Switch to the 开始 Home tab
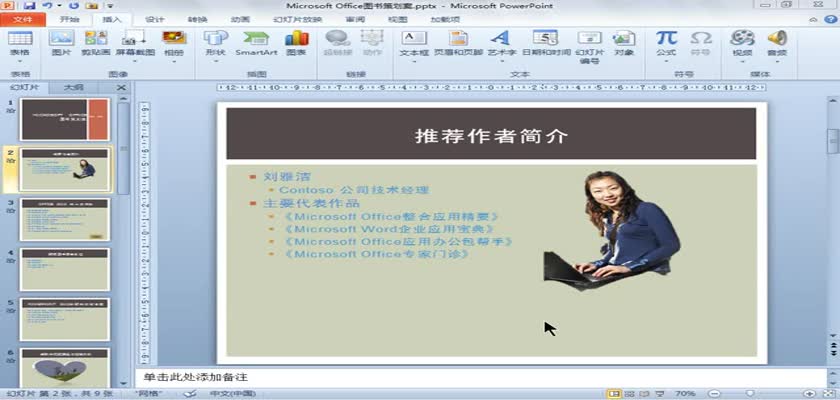The image size is (840, 400). point(70,20)
